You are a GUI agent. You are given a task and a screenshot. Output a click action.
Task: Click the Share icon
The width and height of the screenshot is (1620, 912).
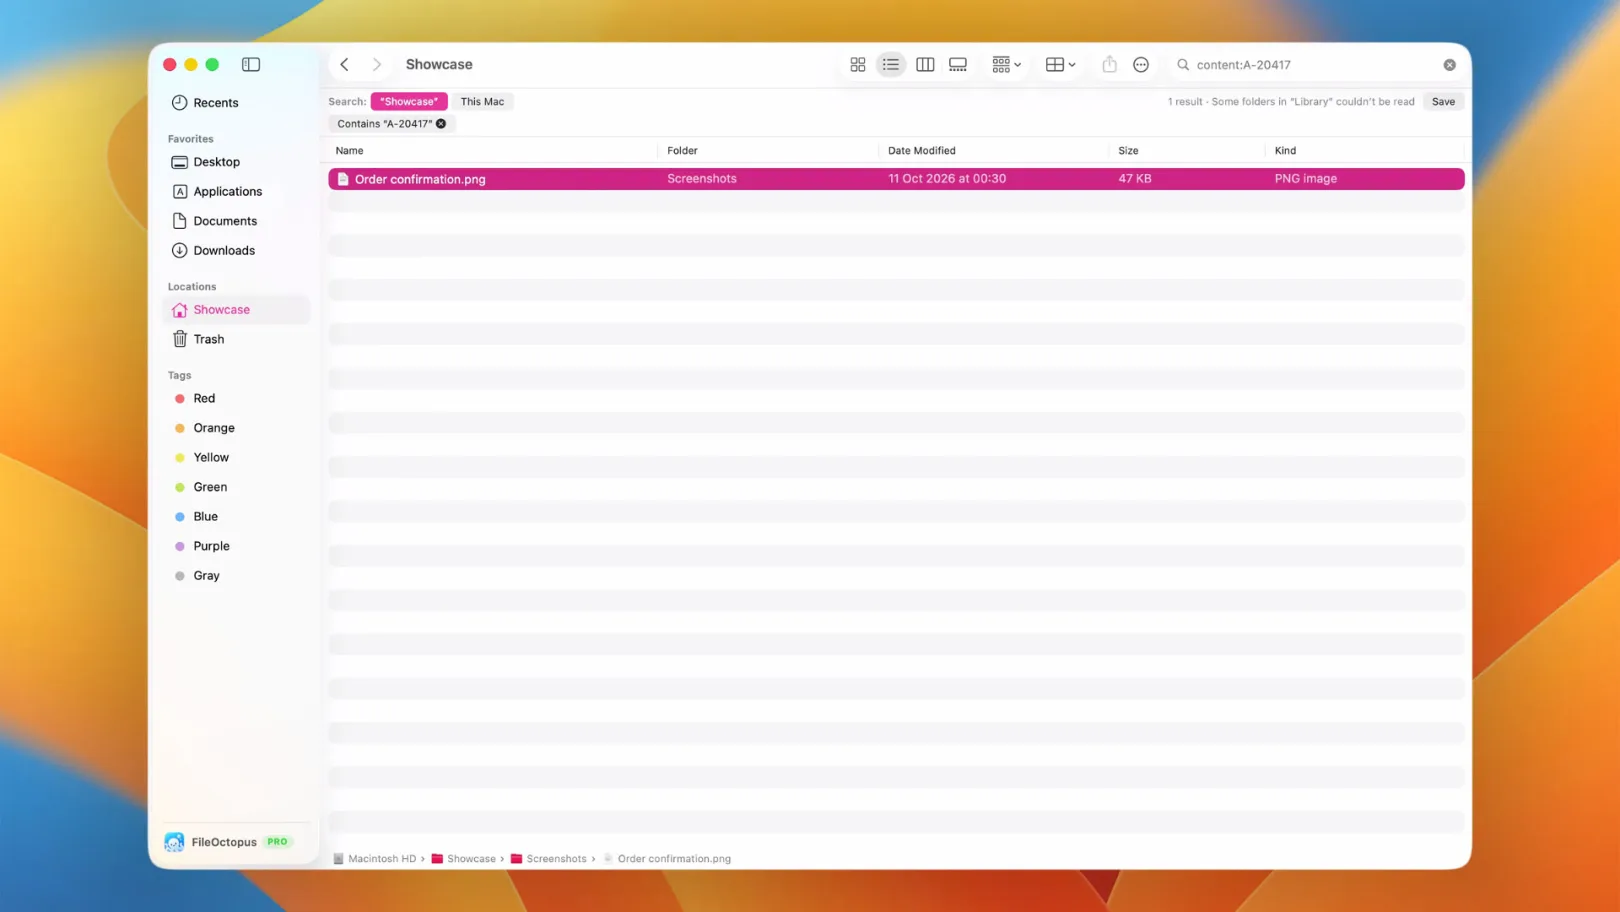pyautogui.click(x=1109, y=64)
